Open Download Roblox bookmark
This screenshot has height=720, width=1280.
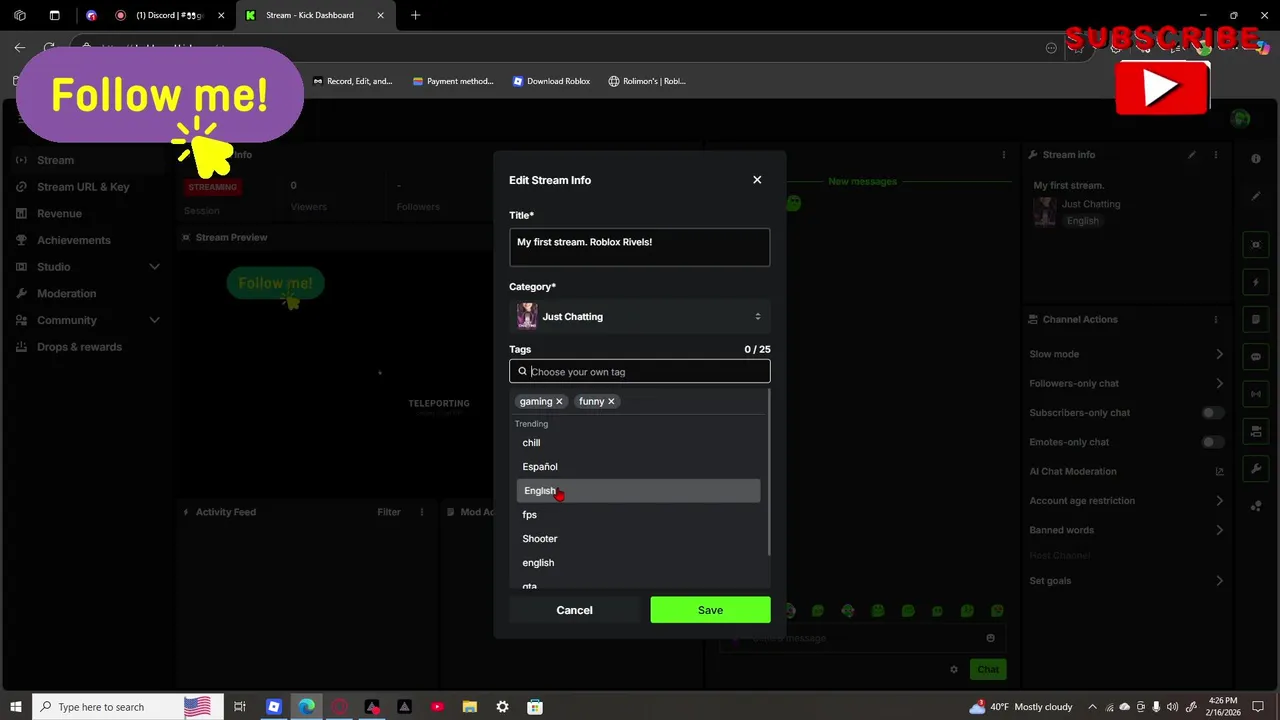(551, 81)
